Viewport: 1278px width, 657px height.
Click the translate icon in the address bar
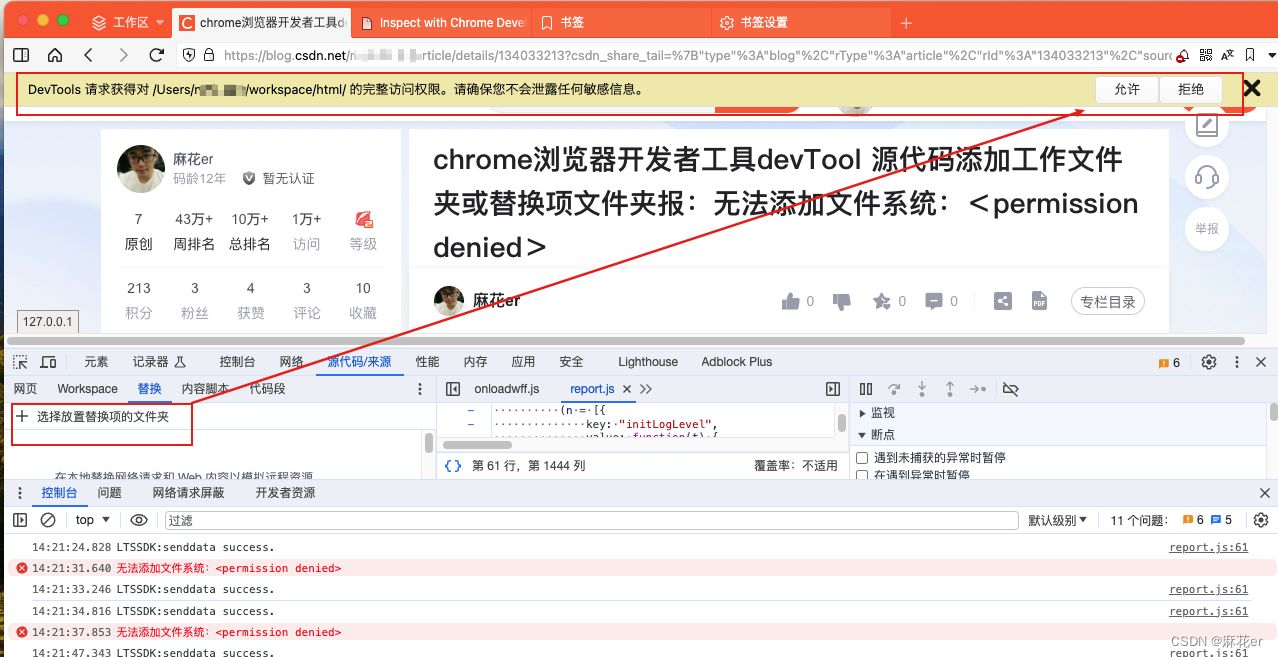1227,55
